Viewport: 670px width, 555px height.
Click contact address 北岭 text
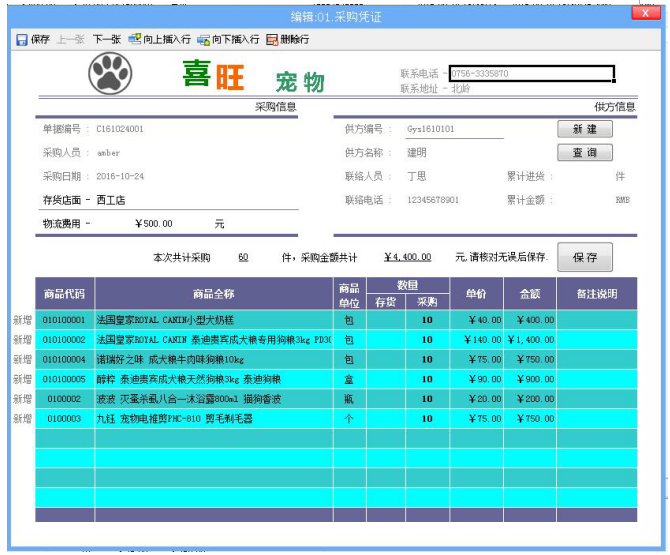[461, 88]
